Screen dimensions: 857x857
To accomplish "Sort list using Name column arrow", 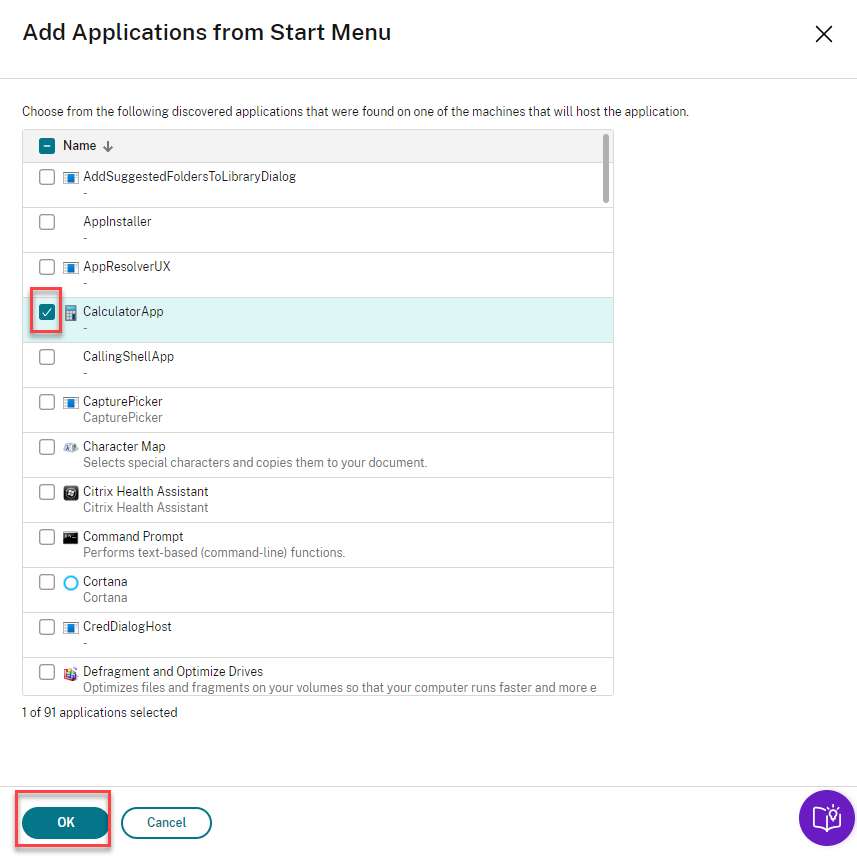I will 108,146.
